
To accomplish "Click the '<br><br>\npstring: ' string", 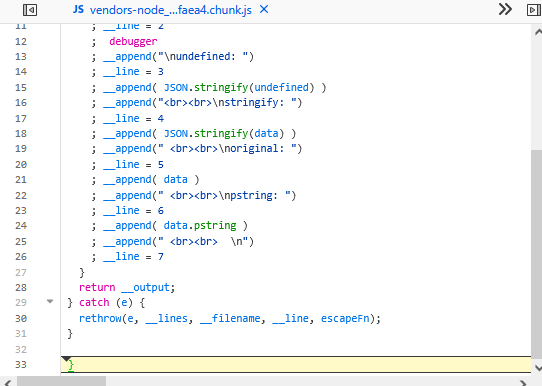I will coord(224,196).
